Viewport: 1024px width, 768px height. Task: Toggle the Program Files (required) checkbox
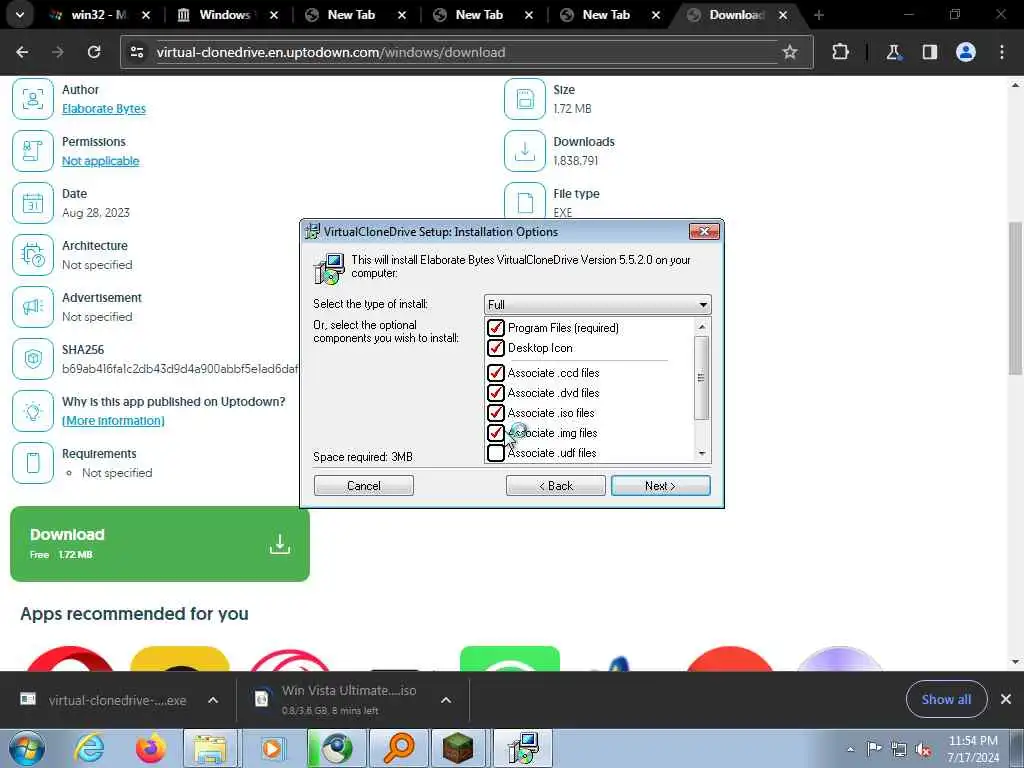tap(496, 328)
